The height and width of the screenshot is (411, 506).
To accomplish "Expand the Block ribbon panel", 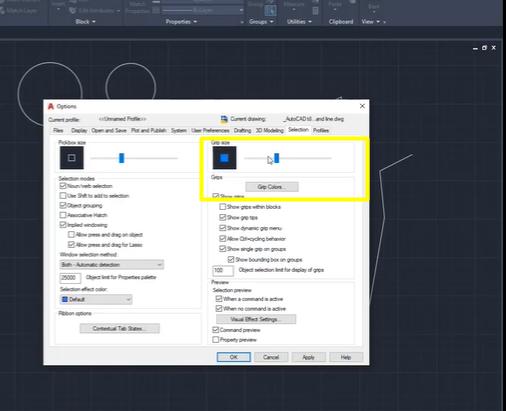I will [85, 22].
